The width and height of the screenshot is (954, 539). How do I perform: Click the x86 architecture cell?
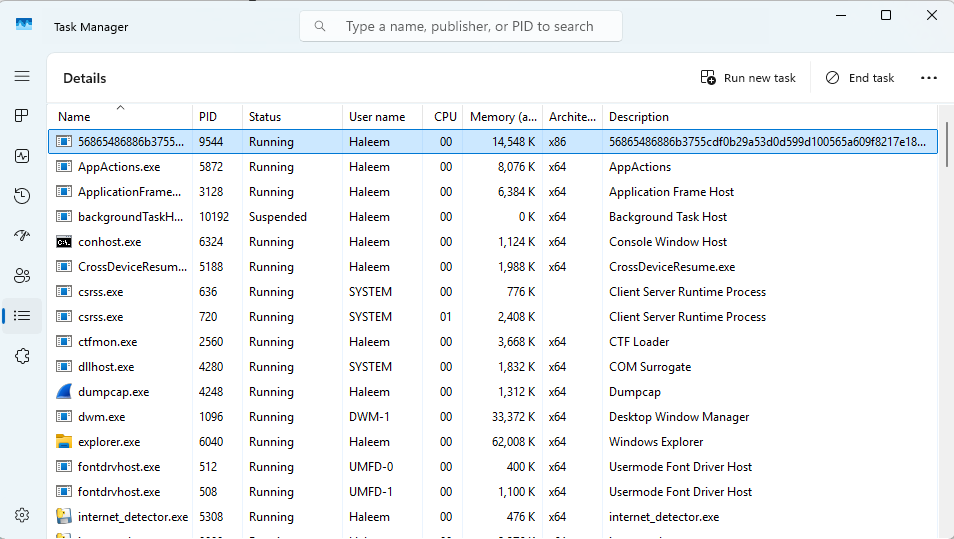(557, 142)
